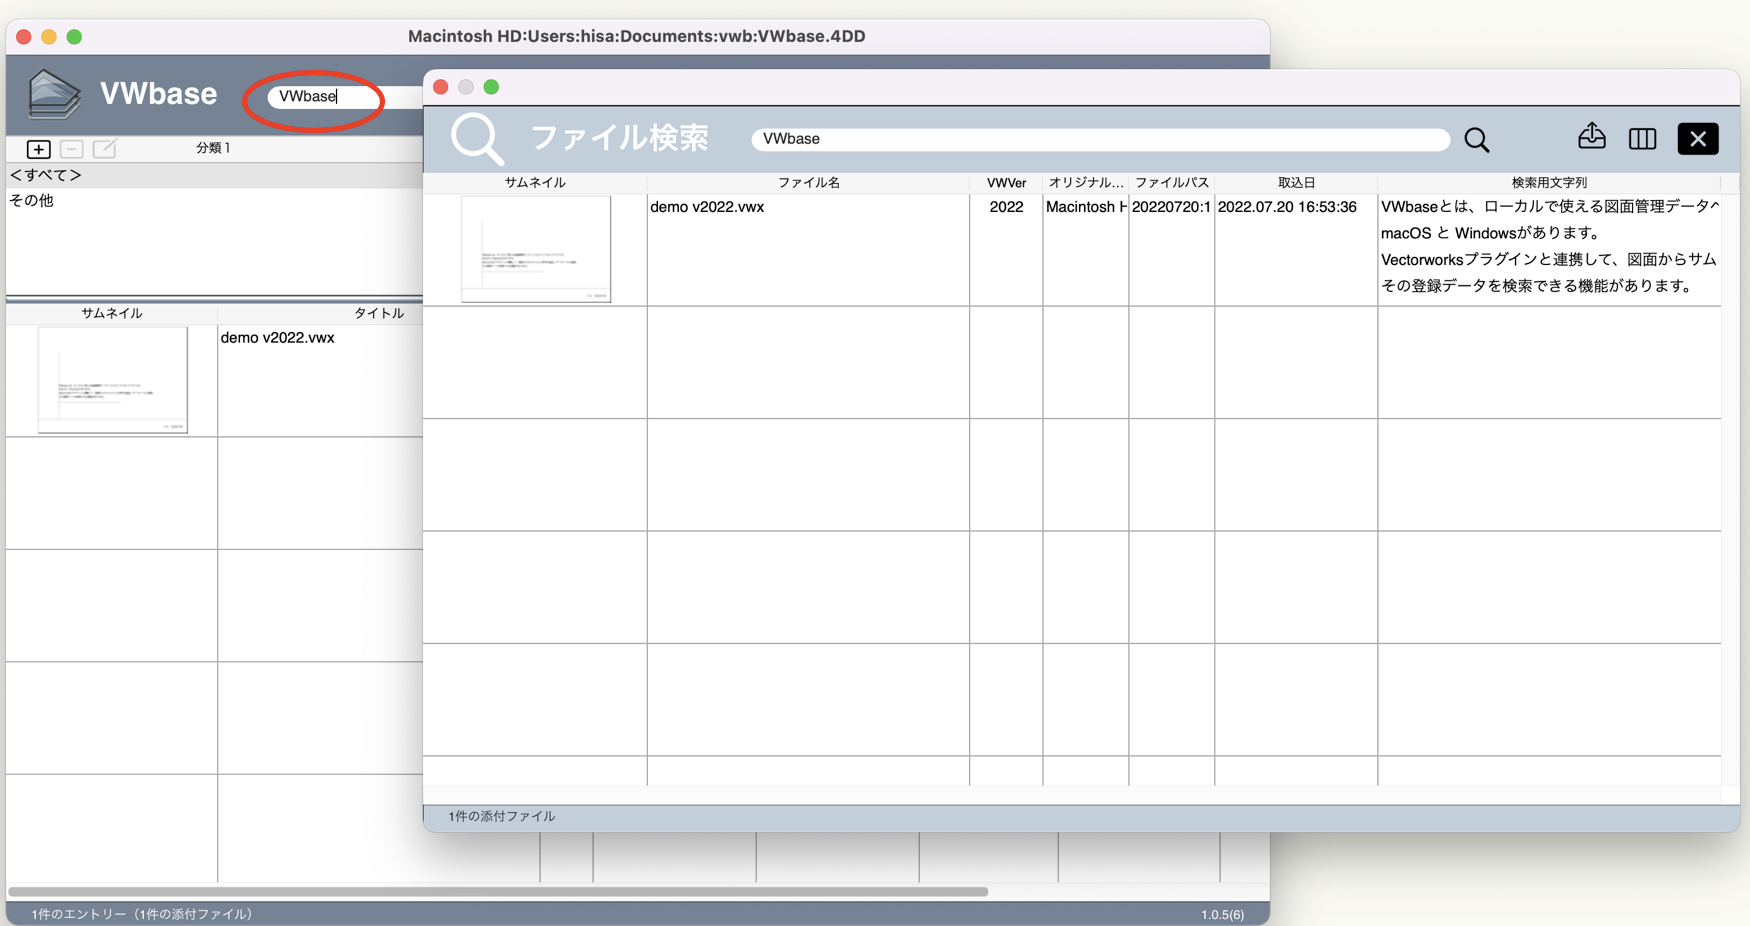1750x926 pixels.
Task: Add a category with the plus button
Action: tap(38, 149)
